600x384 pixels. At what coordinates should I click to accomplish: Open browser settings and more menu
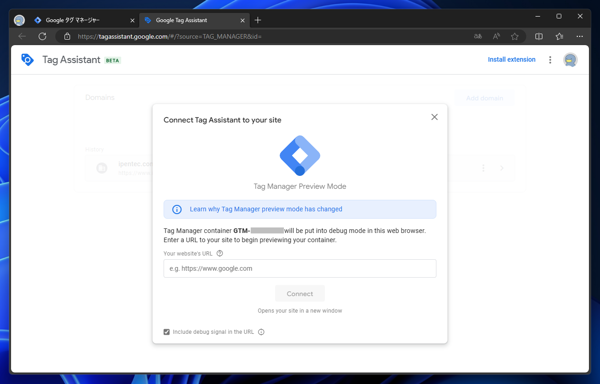point(580,37)
